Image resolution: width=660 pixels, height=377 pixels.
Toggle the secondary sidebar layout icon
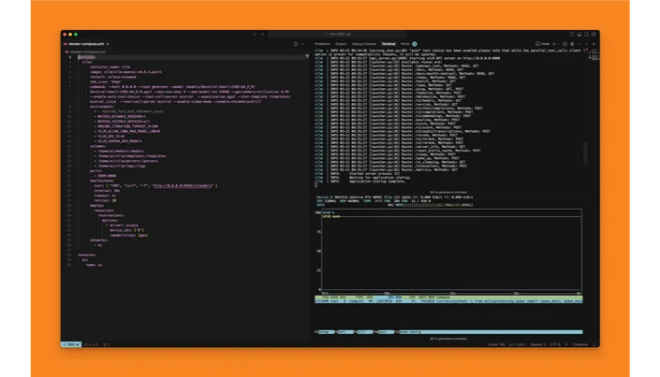point(586,34)
